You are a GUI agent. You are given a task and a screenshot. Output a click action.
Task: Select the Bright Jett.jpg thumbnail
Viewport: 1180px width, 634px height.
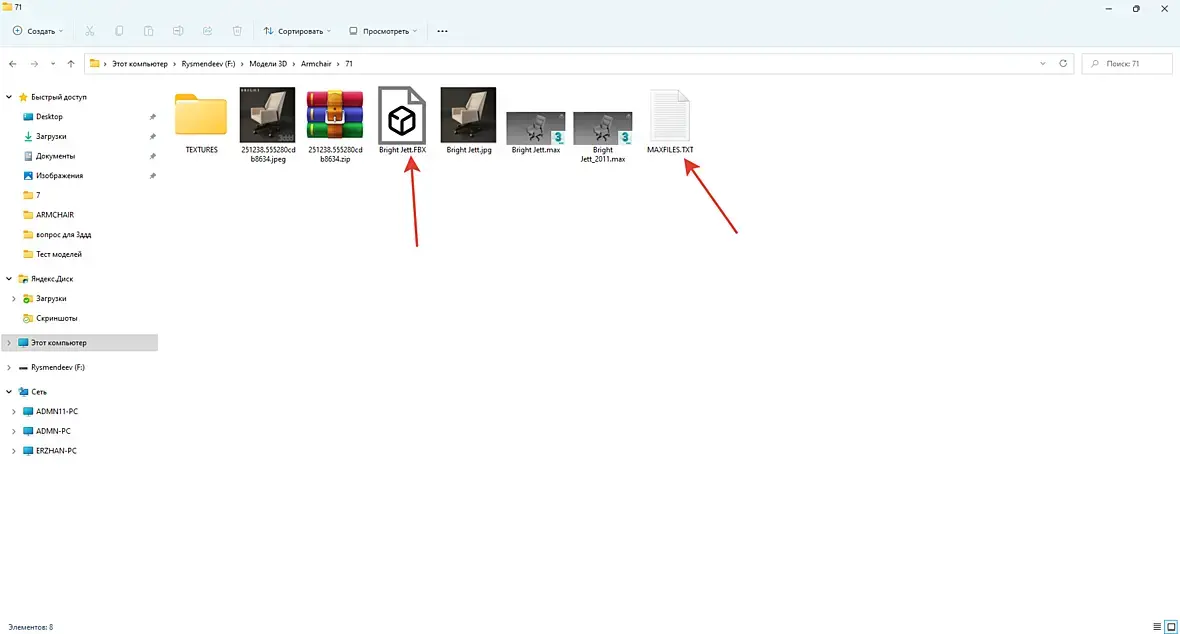(x=468, y=120)
